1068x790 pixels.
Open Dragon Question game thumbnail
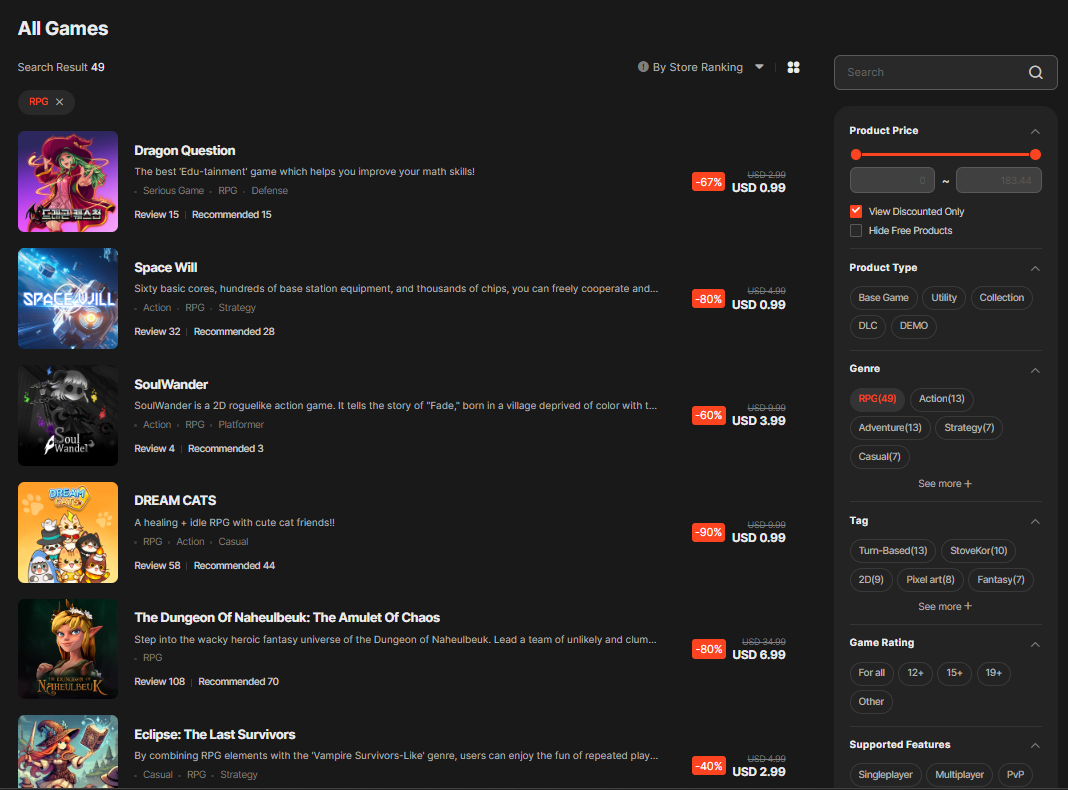[x=68, y=182]
